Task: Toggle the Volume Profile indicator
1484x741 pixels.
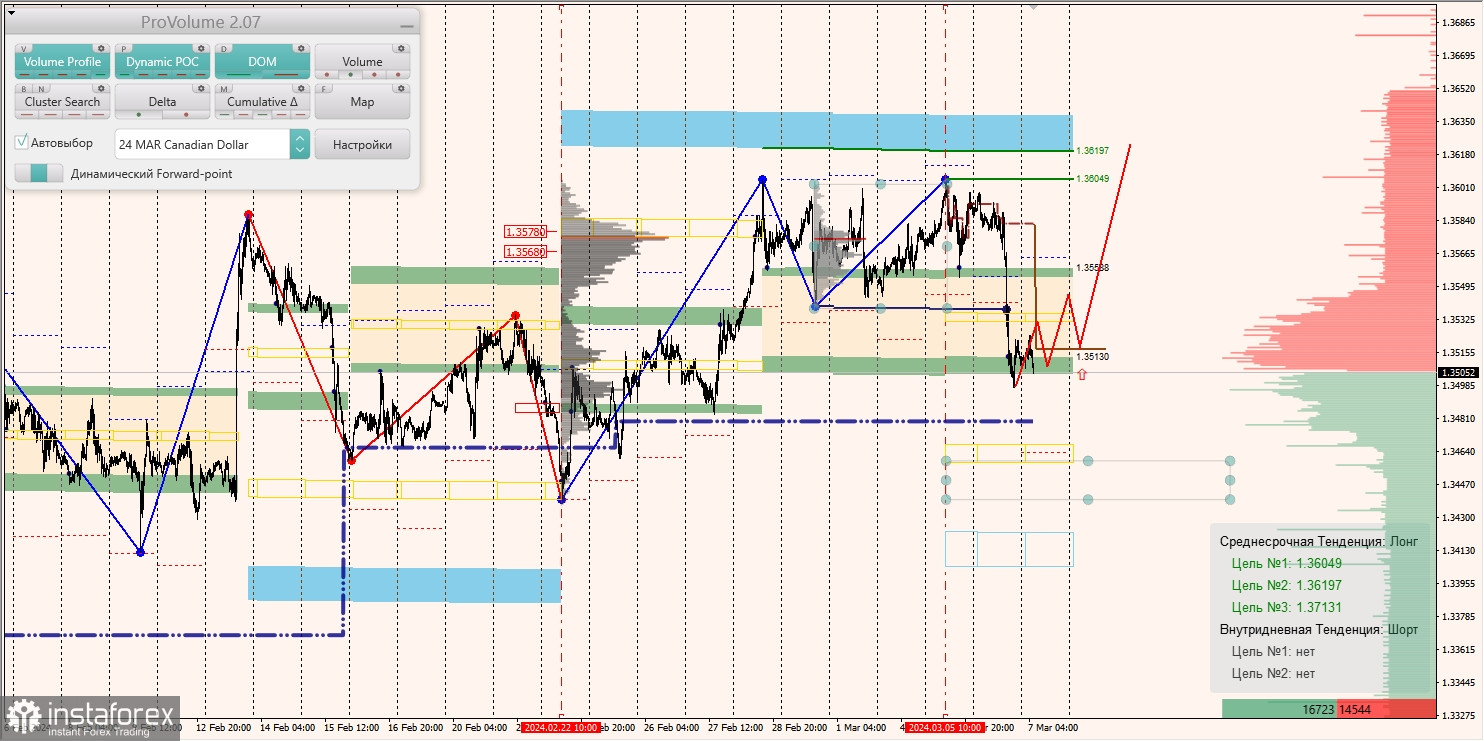Action: coord(62,62)
